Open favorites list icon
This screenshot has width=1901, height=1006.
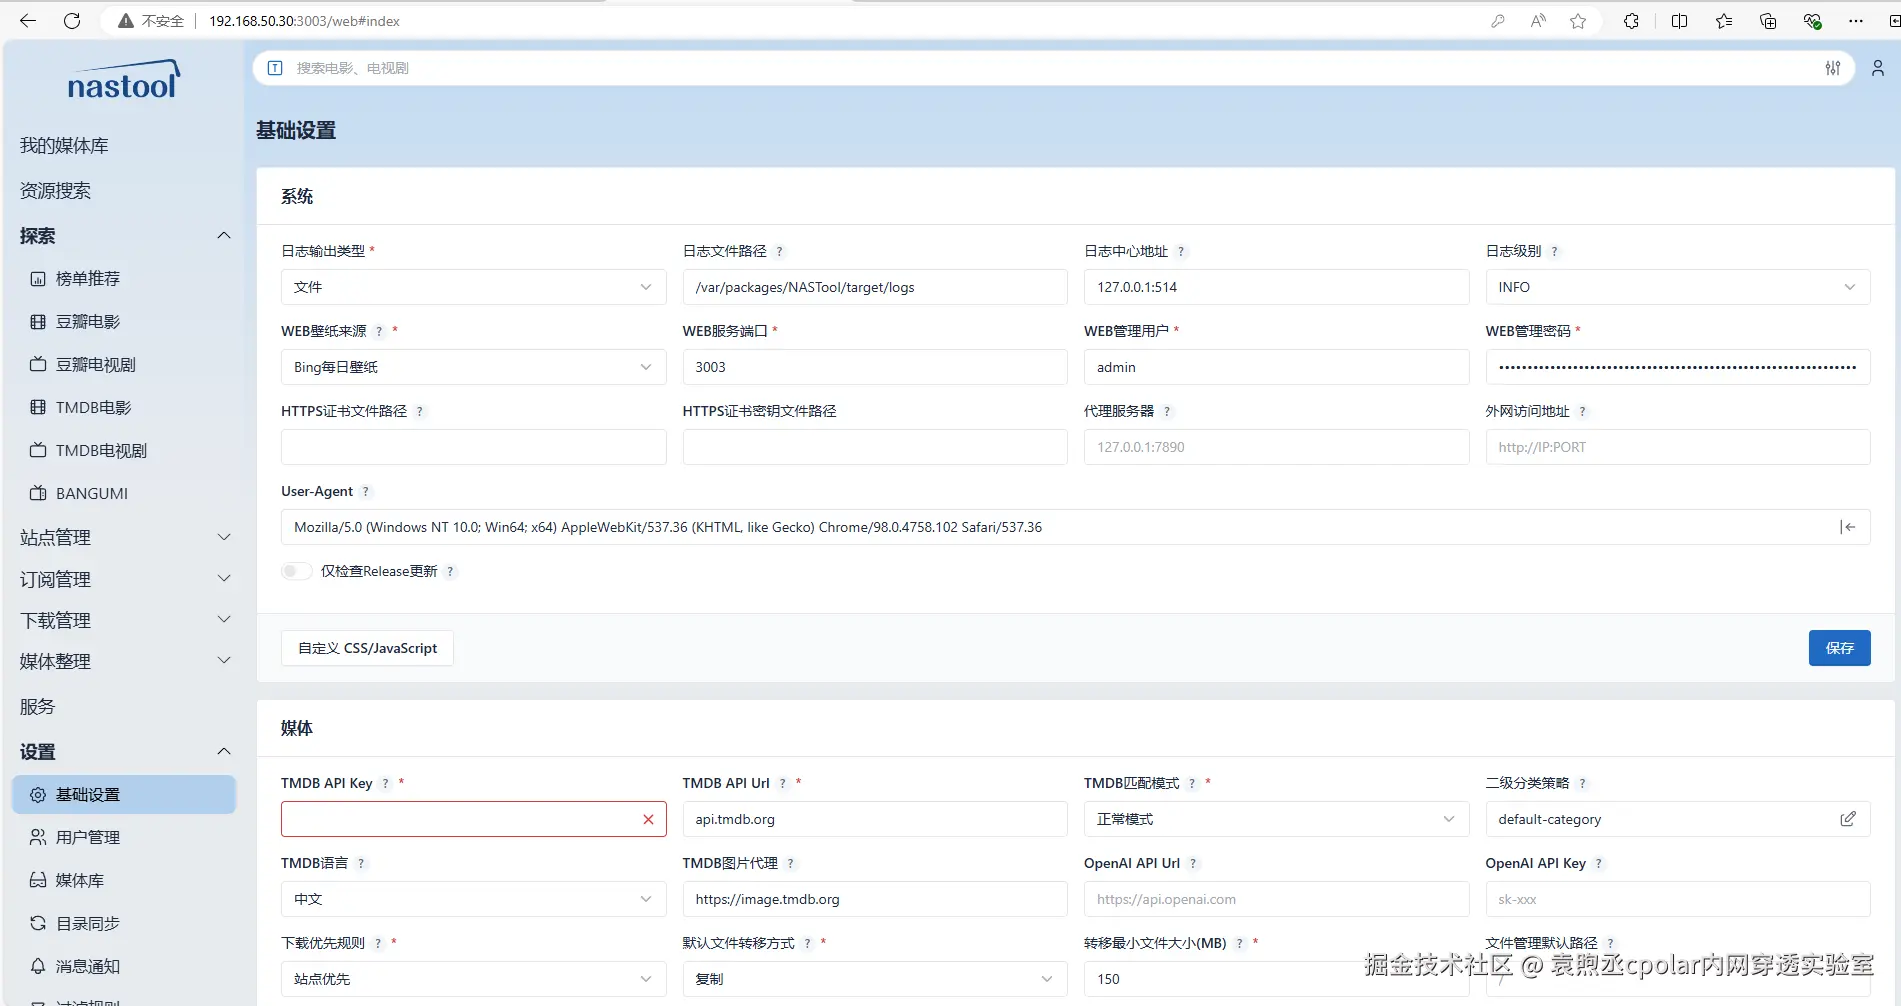(1724, 21)
